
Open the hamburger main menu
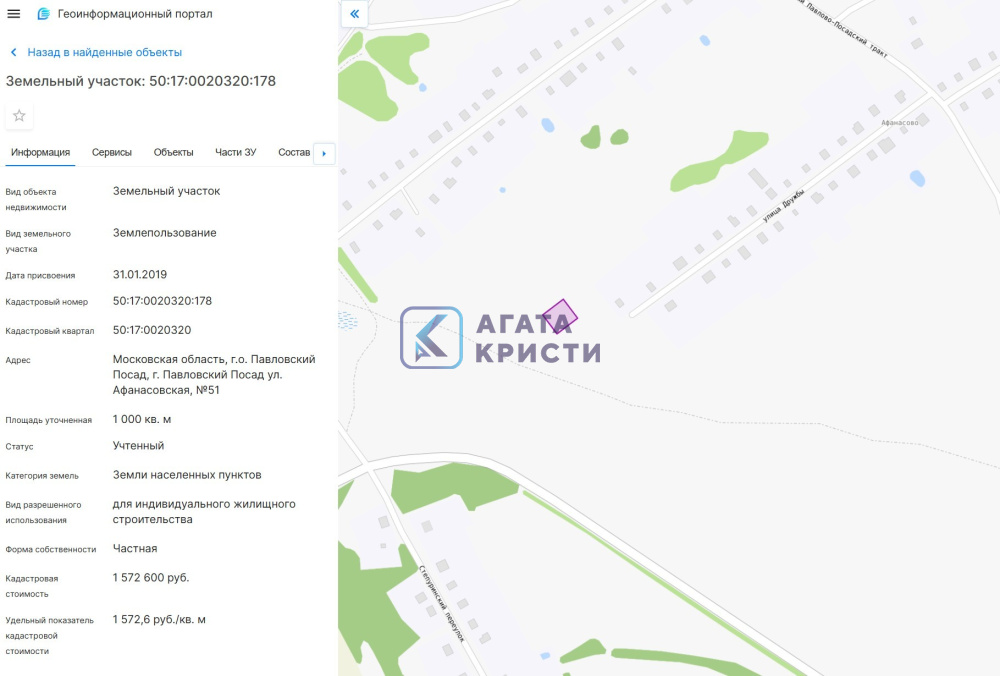coord(14,14)
